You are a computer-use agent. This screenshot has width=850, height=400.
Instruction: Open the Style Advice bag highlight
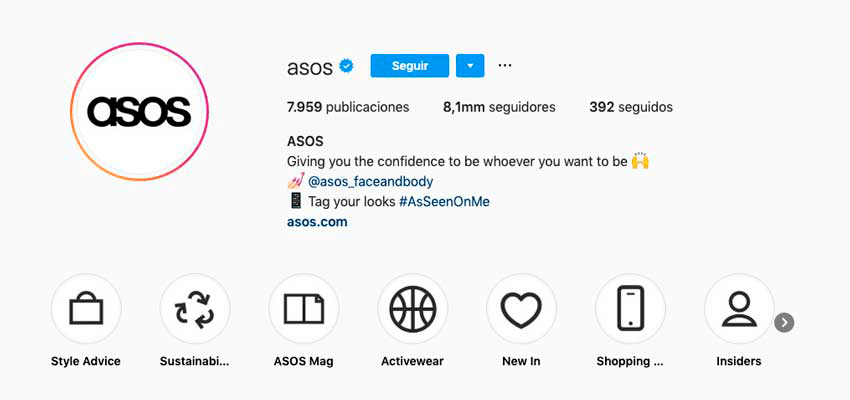point(86,309)
